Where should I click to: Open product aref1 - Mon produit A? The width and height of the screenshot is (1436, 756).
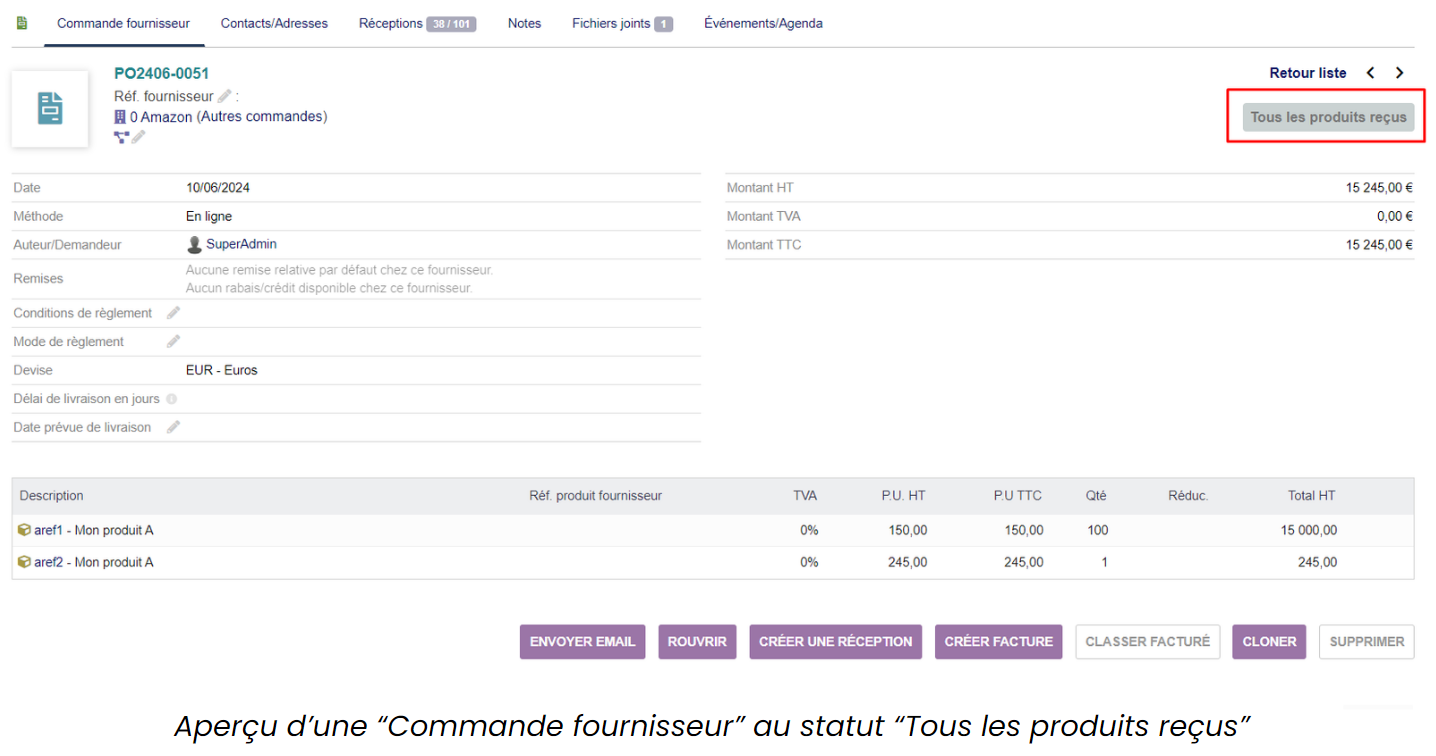click(x=94, y=530)
